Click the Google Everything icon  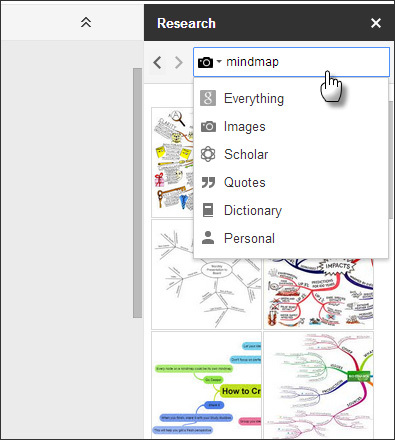208,98
